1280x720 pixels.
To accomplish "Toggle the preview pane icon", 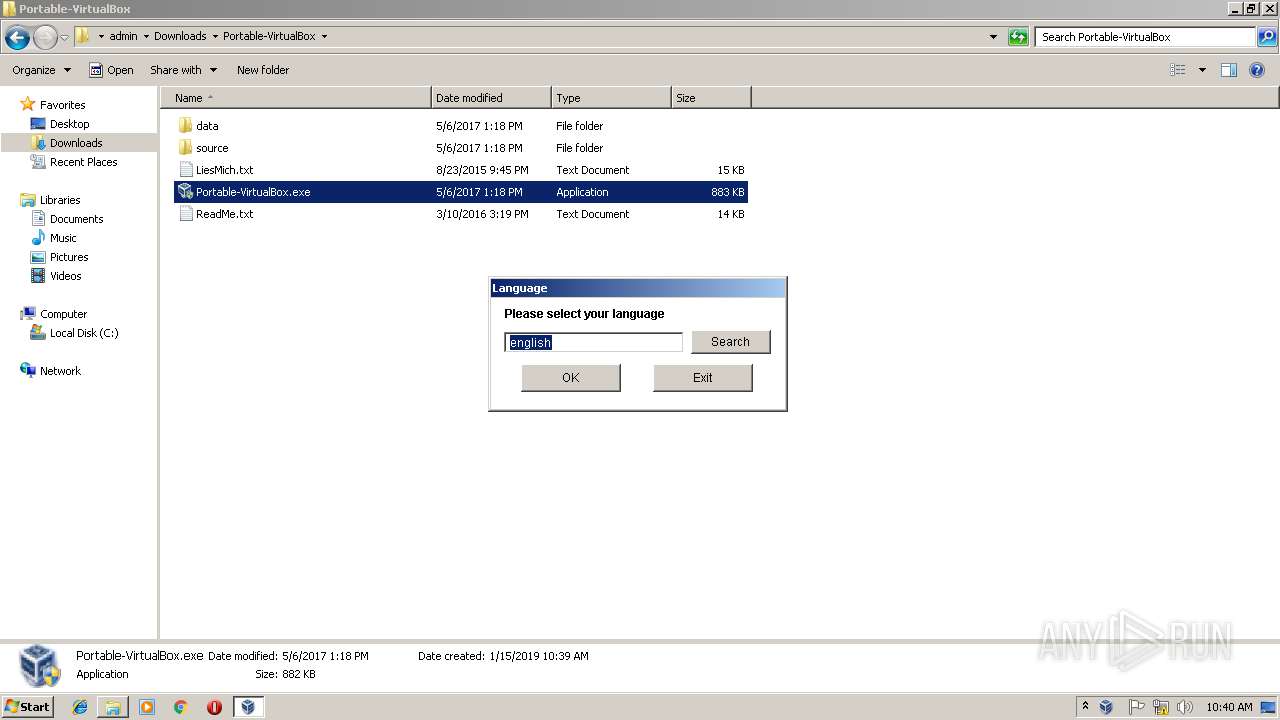I will tap(1229, 70).
